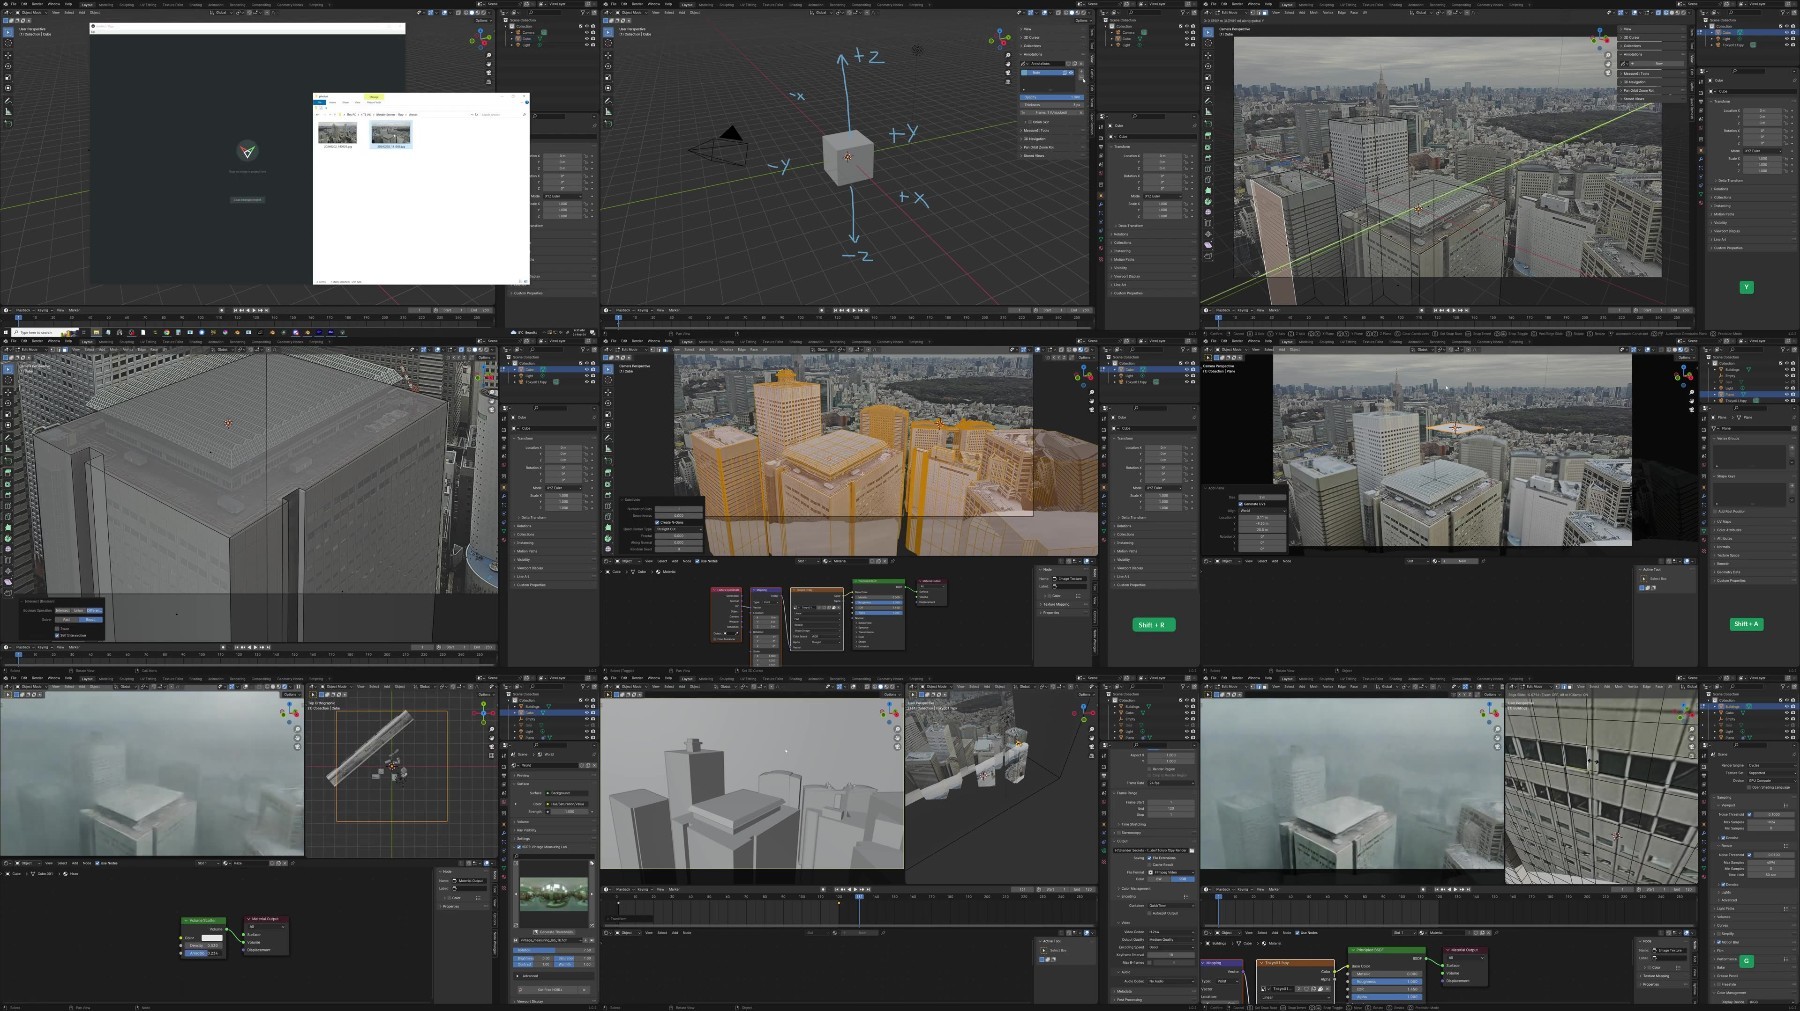The height and width of the screenshot is (1011, 1800).
Task: Play animation in window-closeup screenshot timeline
Action: tap(1455, 889)
